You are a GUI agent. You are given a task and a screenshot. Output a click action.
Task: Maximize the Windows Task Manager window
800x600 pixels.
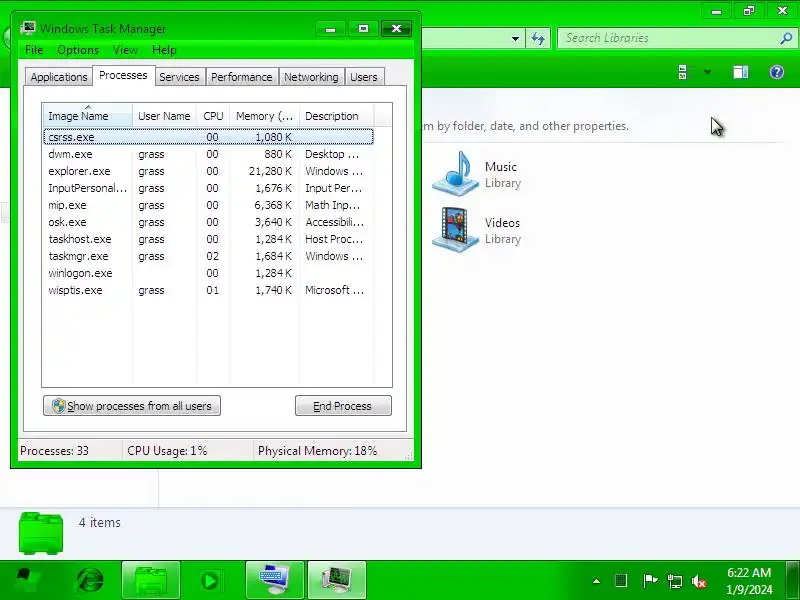point(363,29)
